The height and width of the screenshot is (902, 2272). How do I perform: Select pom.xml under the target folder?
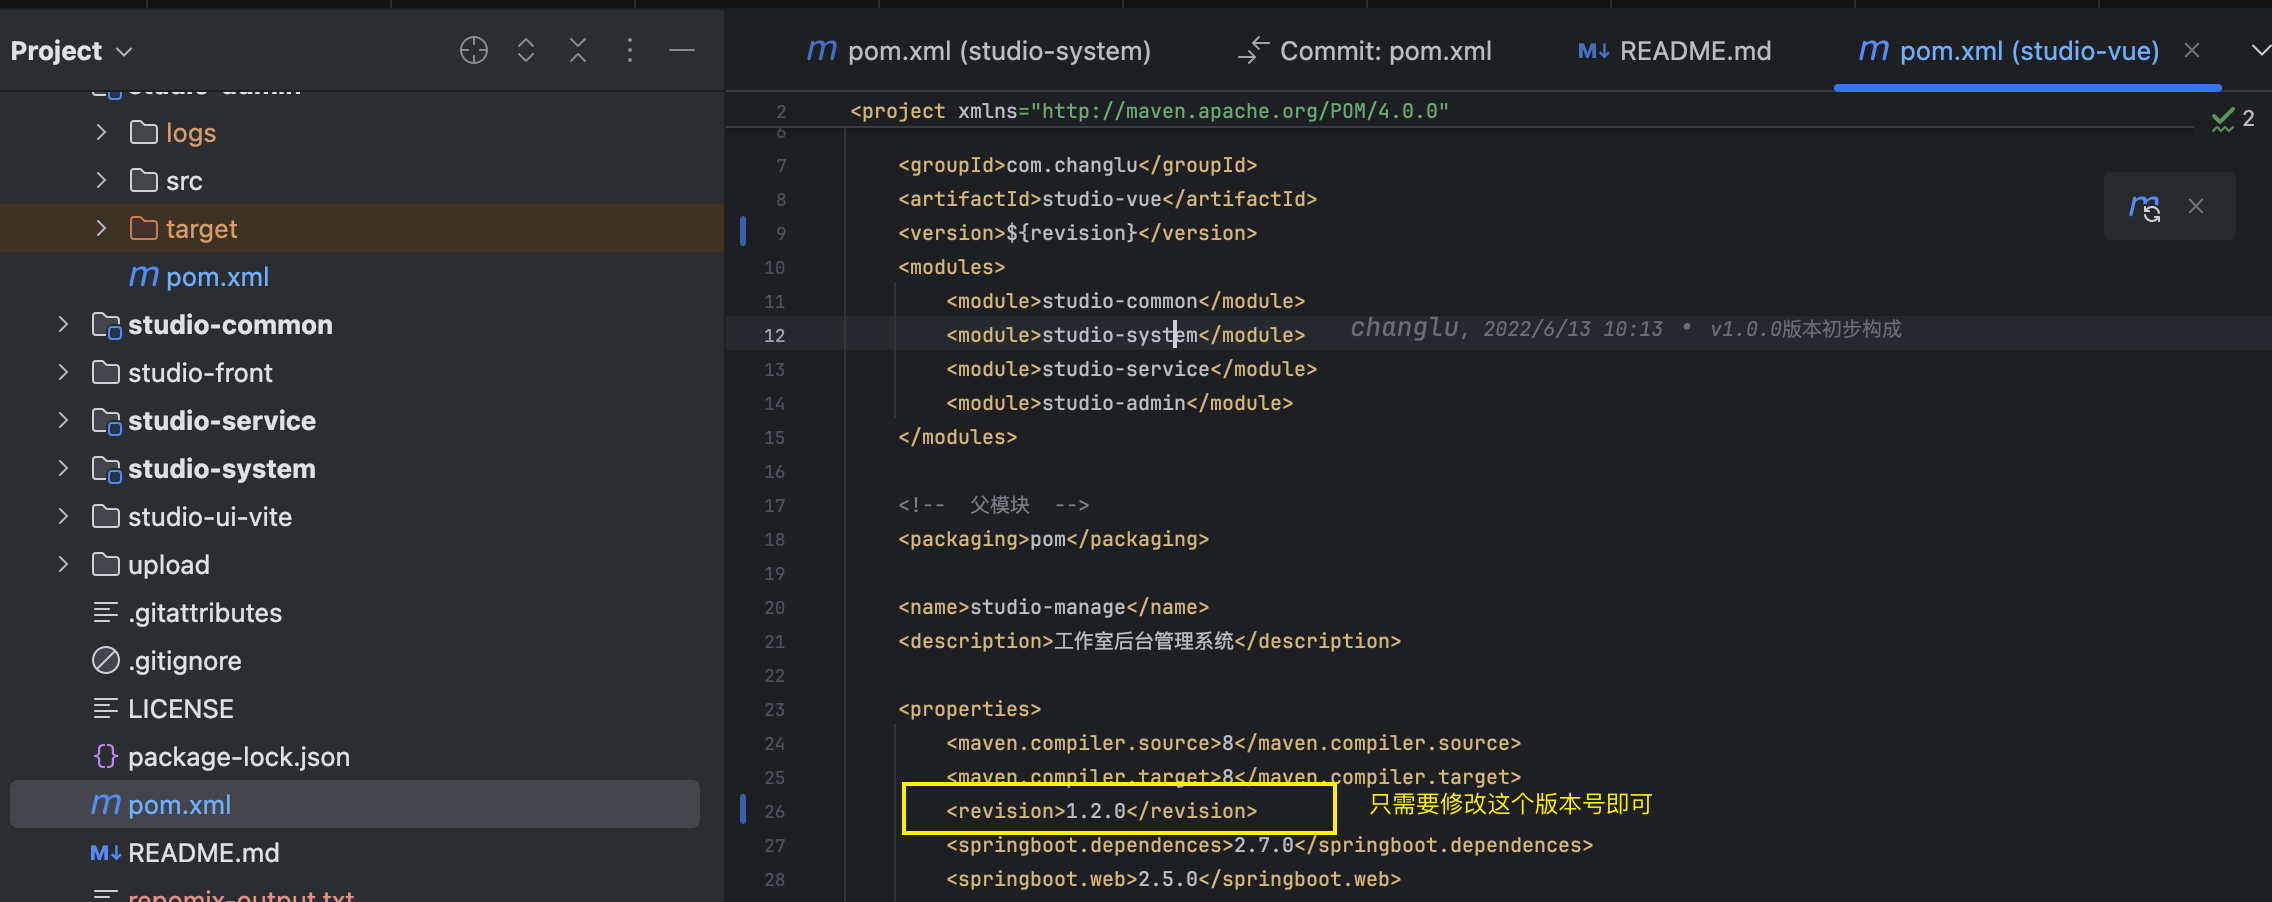click(x=199, y=277)
